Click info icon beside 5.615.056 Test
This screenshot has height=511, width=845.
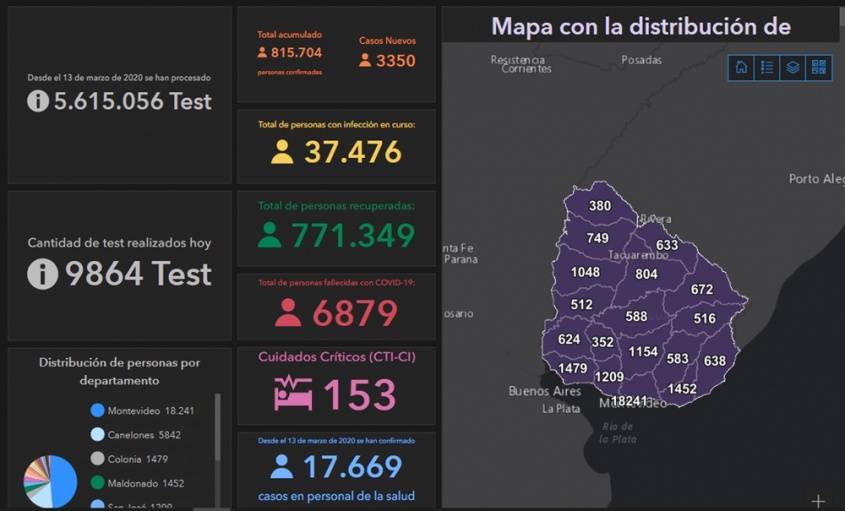click(38, 101)
